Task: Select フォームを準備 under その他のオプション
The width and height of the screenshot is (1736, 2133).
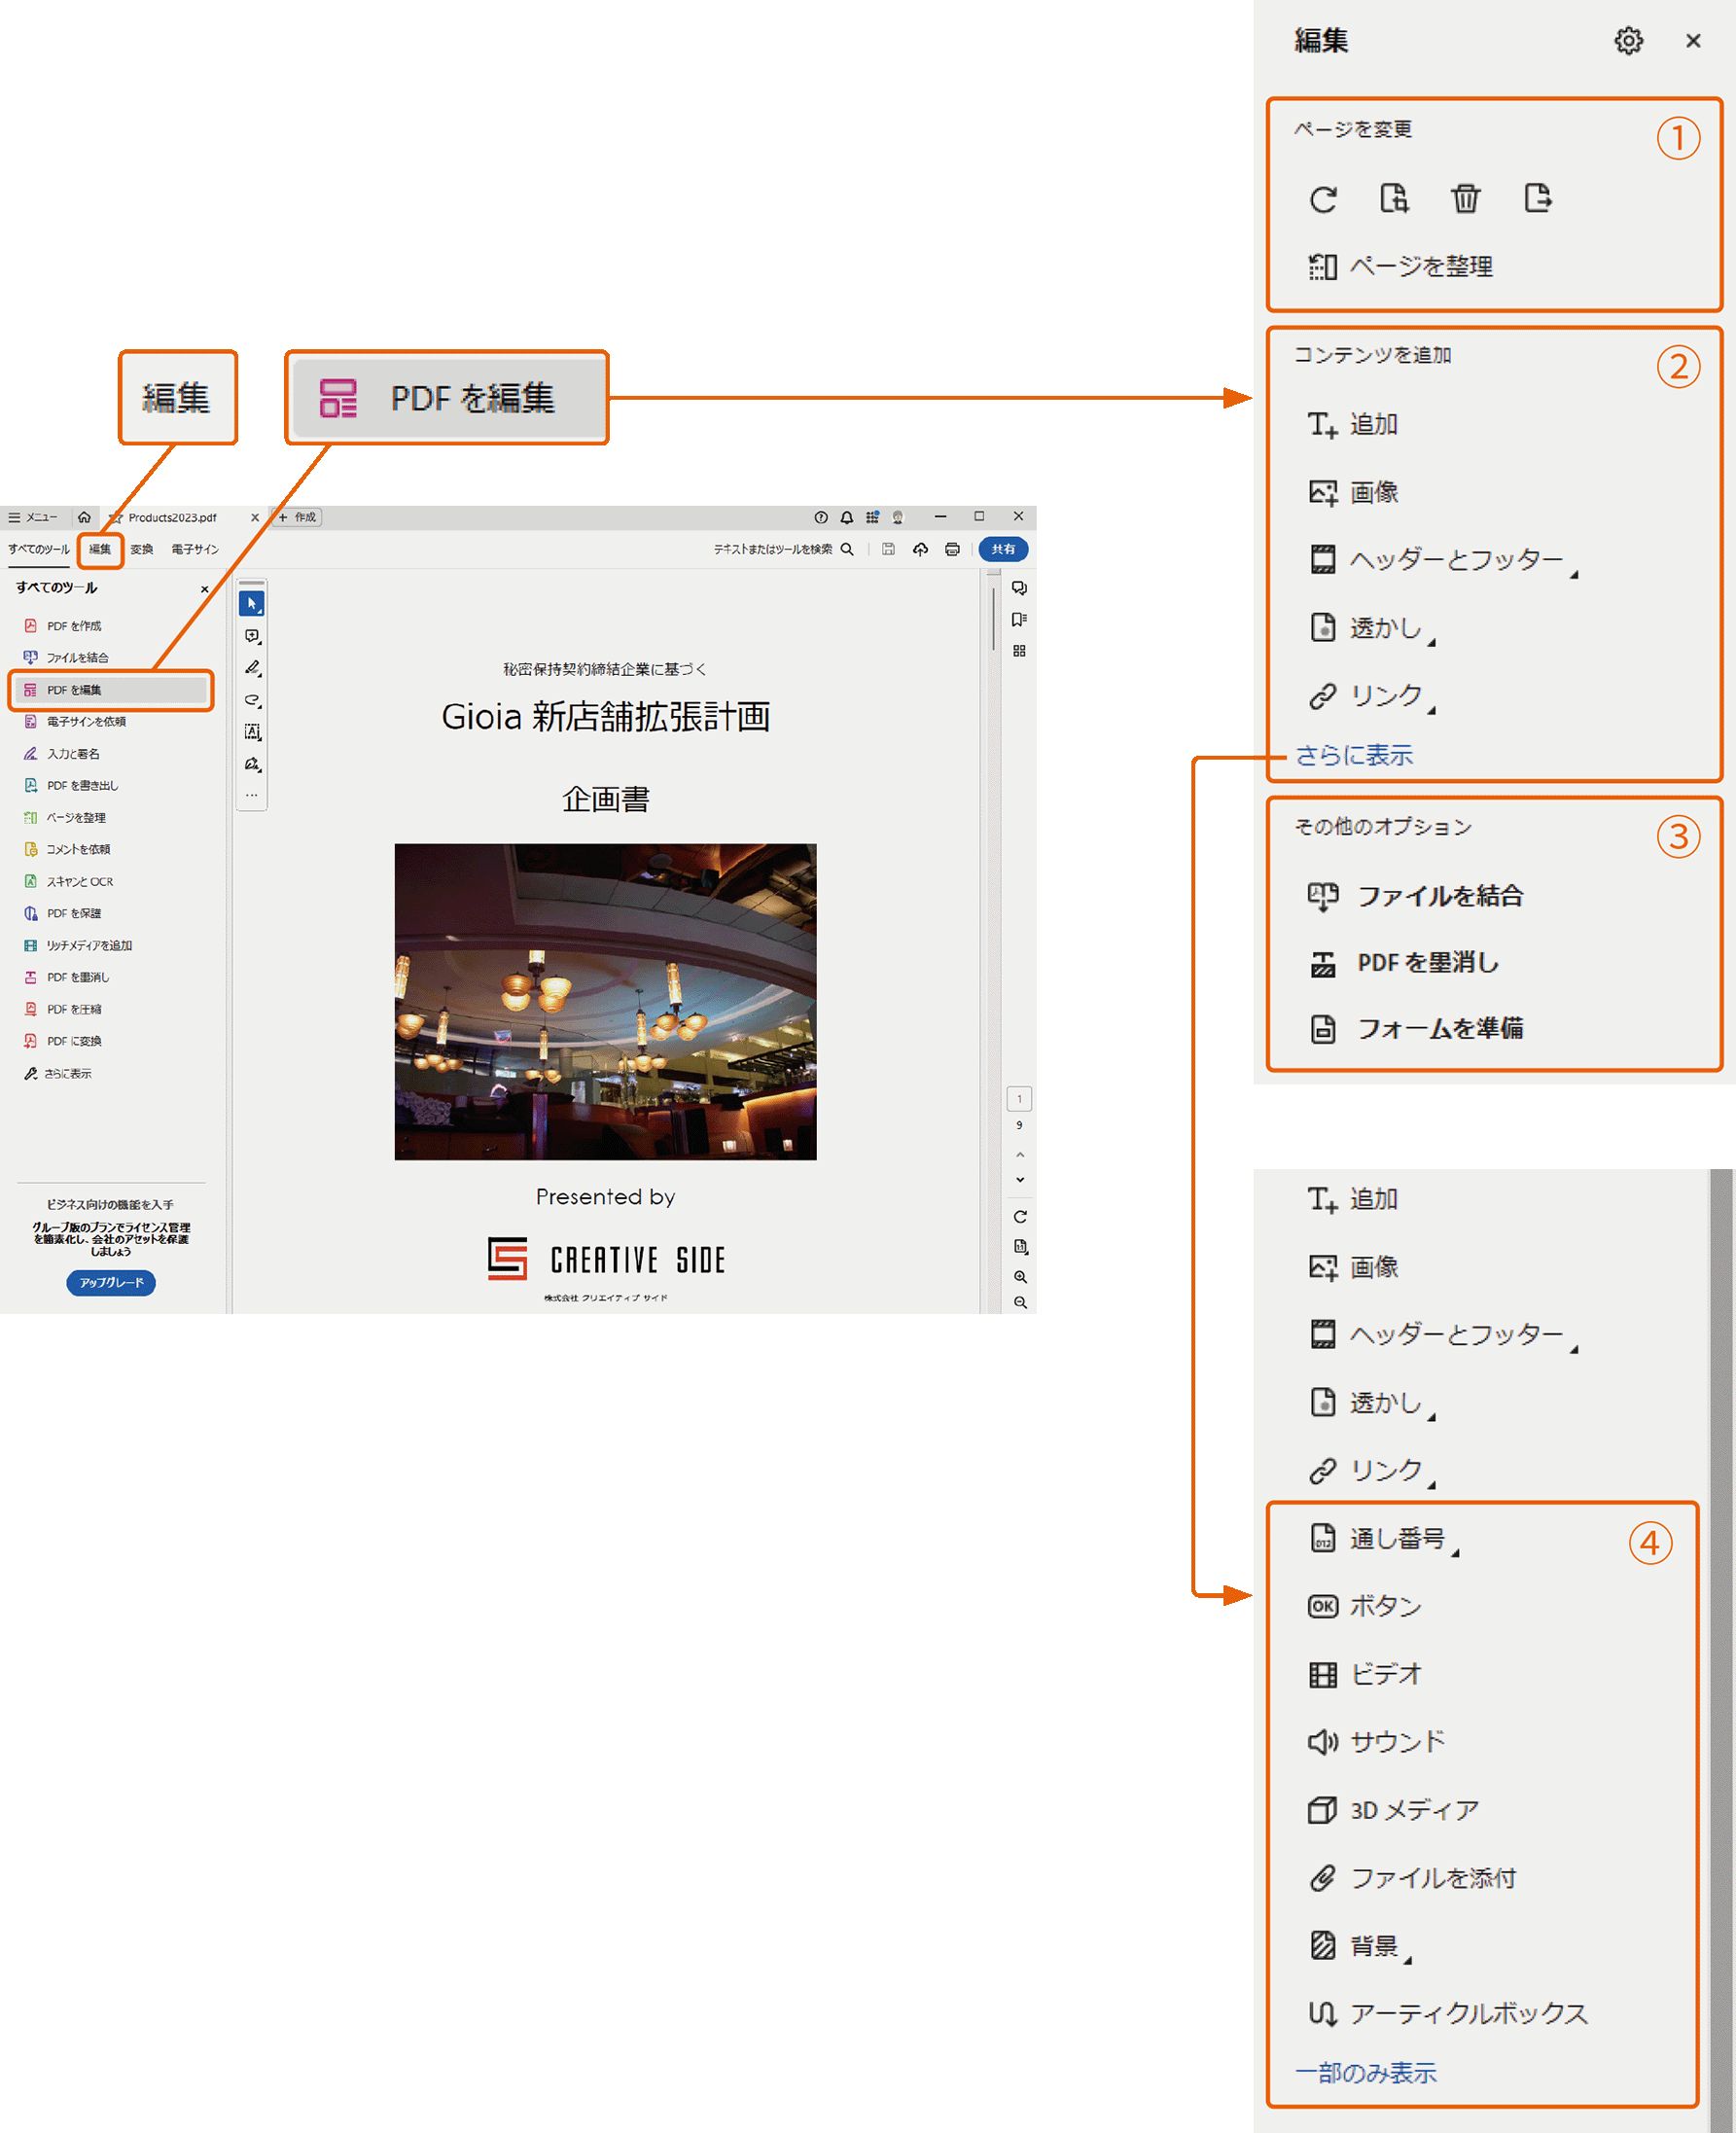Action: (1416, 1028)
